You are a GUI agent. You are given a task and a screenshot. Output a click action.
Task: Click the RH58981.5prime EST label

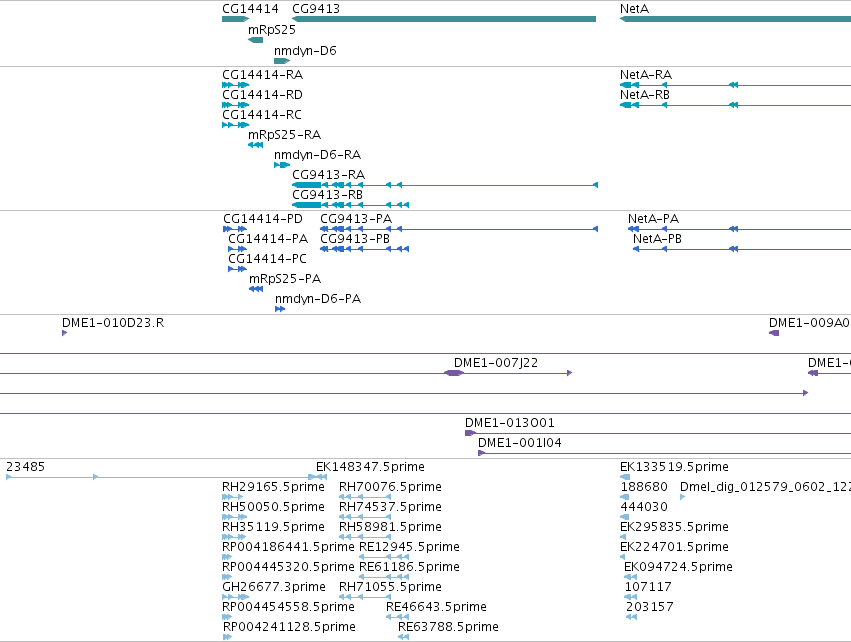(x=390, y=527)
